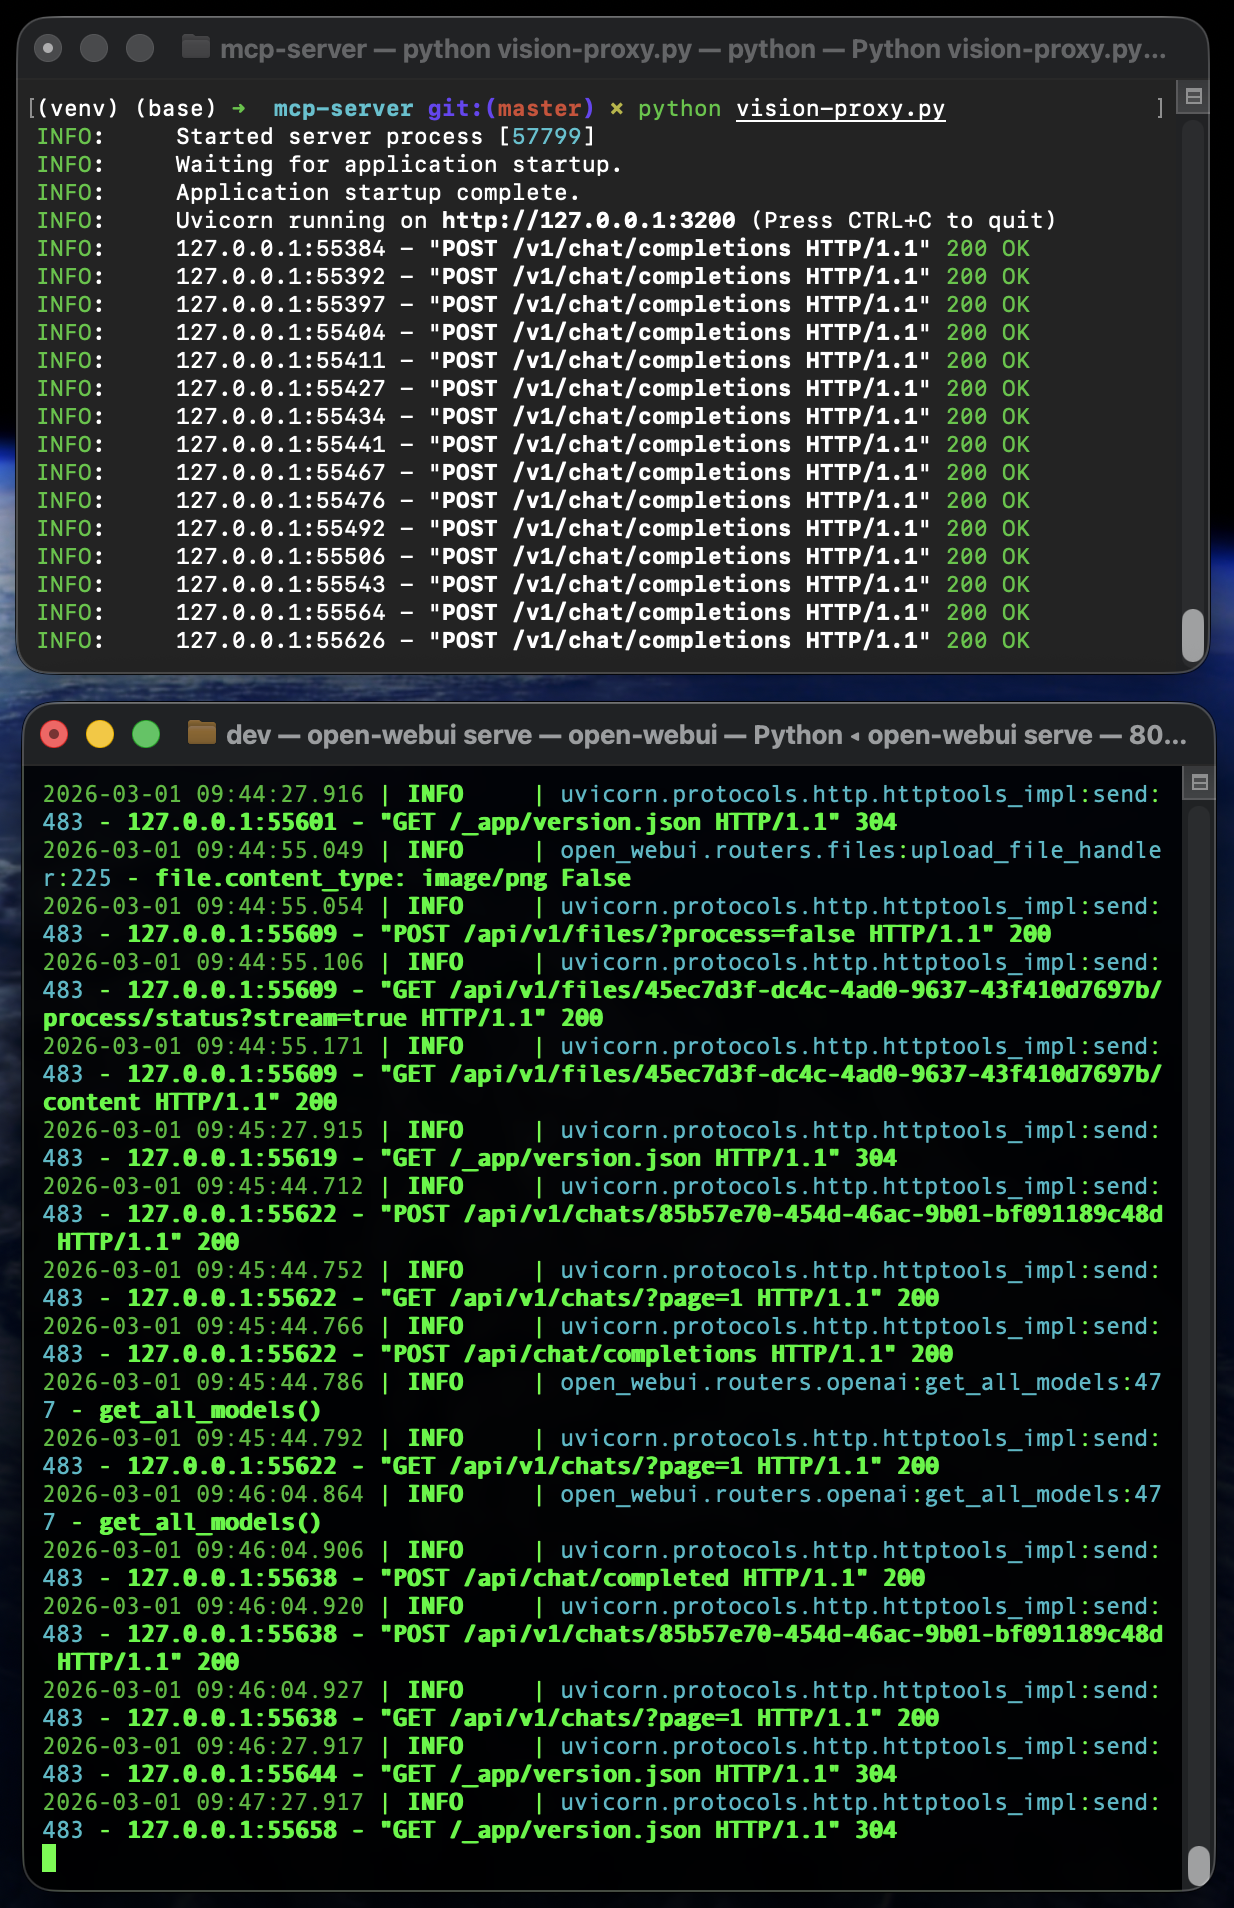Click the scrollbar thumb in the open-webui terminal

1198,1865
